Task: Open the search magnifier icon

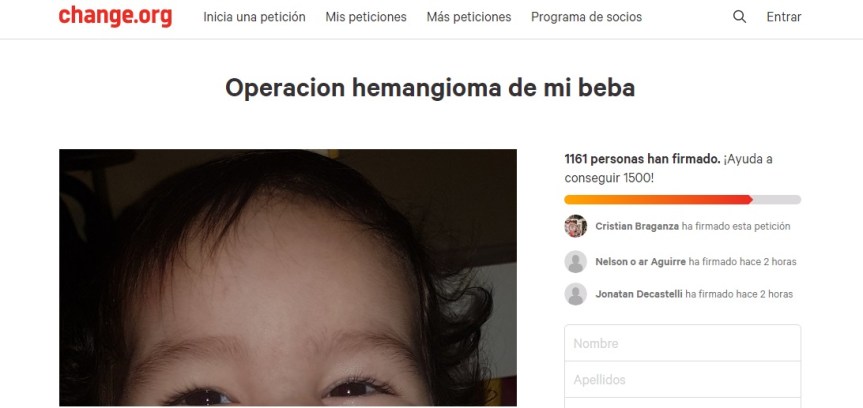Action: tap(740, 17)
